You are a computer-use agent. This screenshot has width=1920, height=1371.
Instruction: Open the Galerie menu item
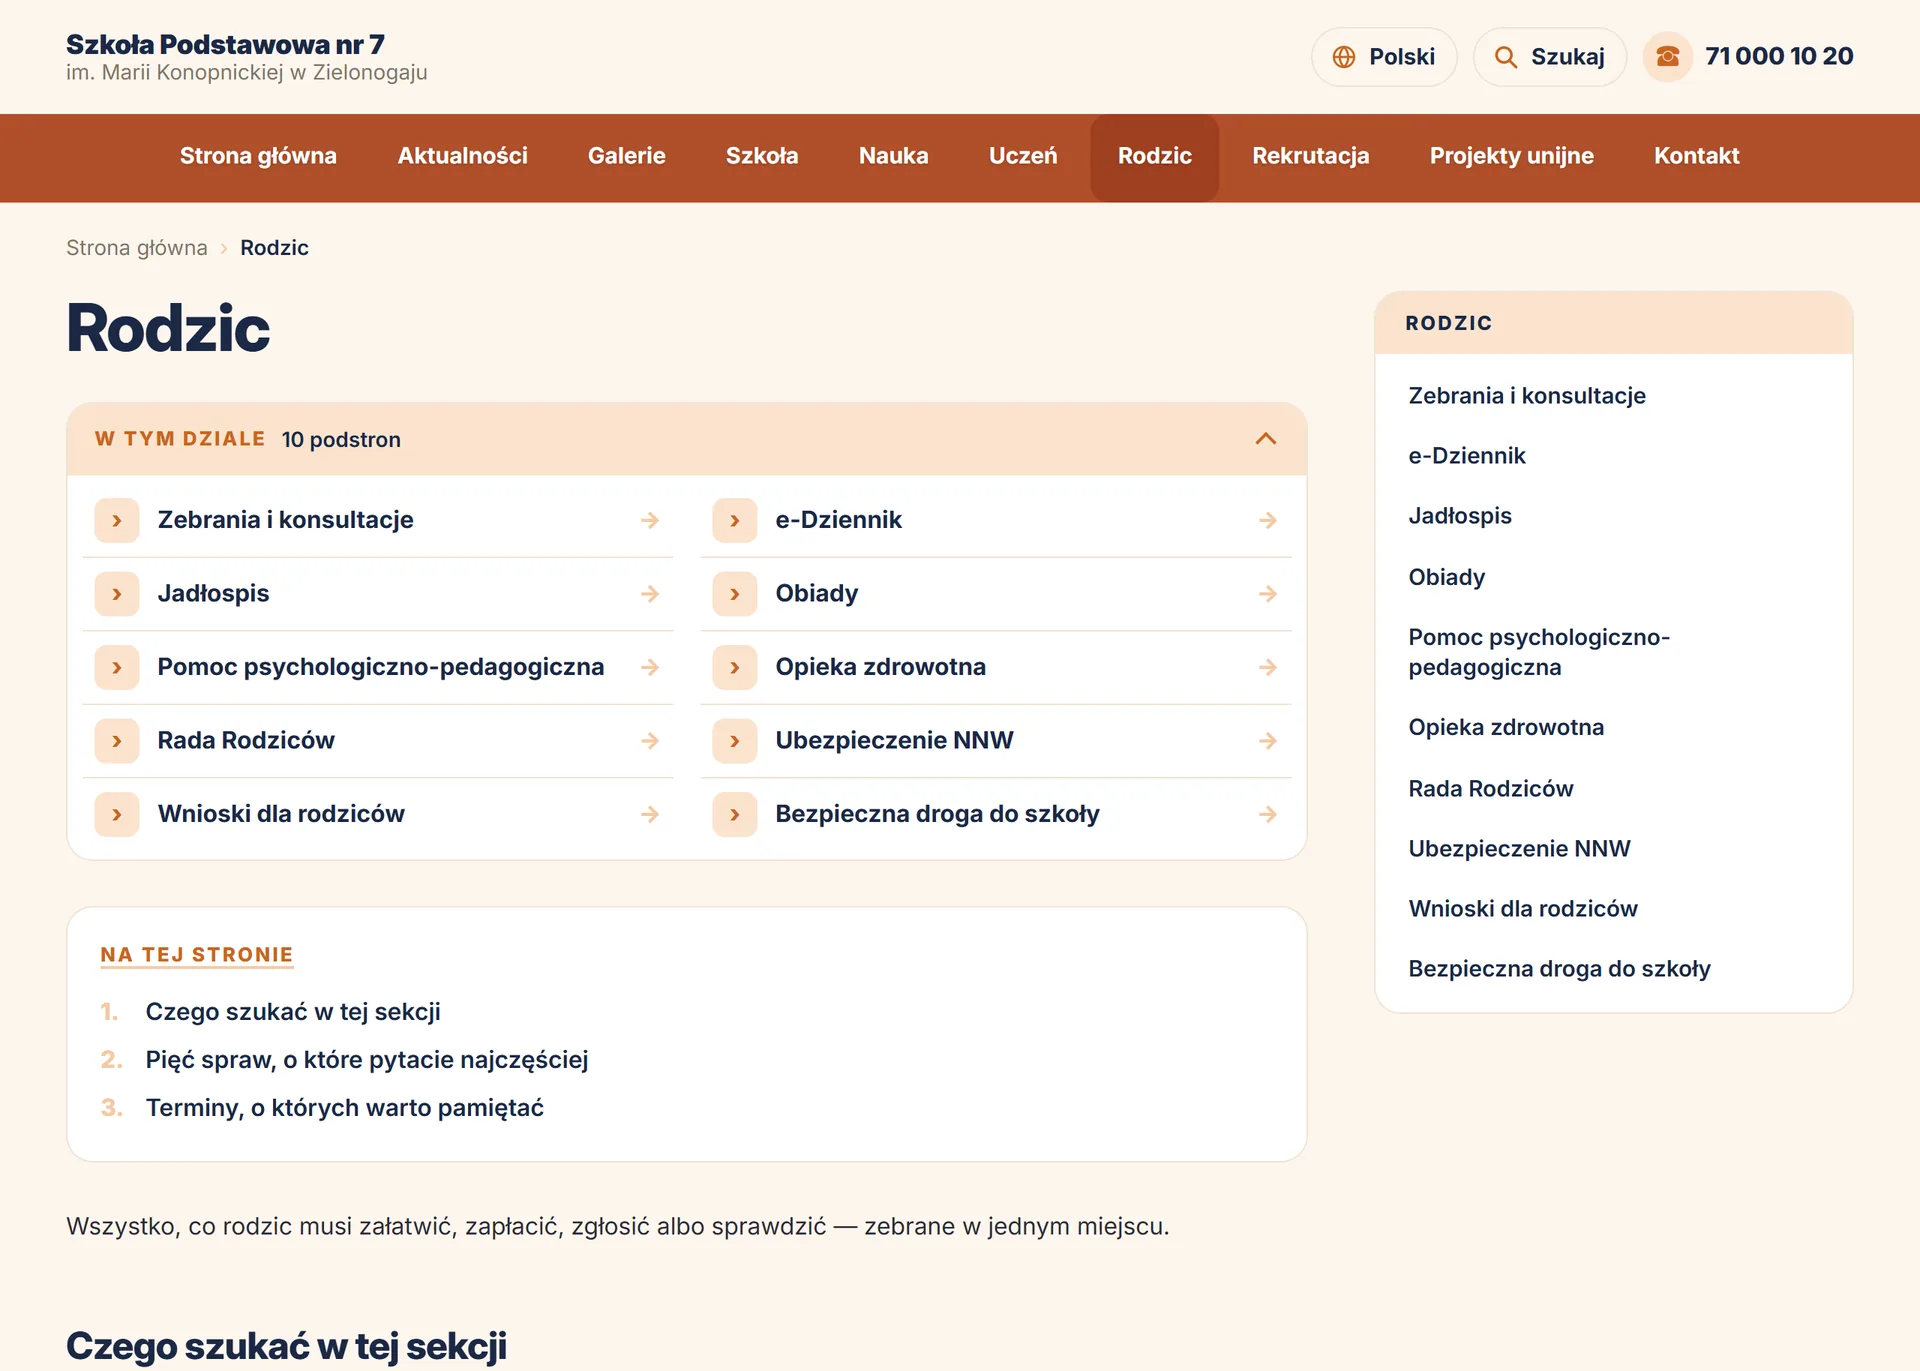(x=627, y=156)
